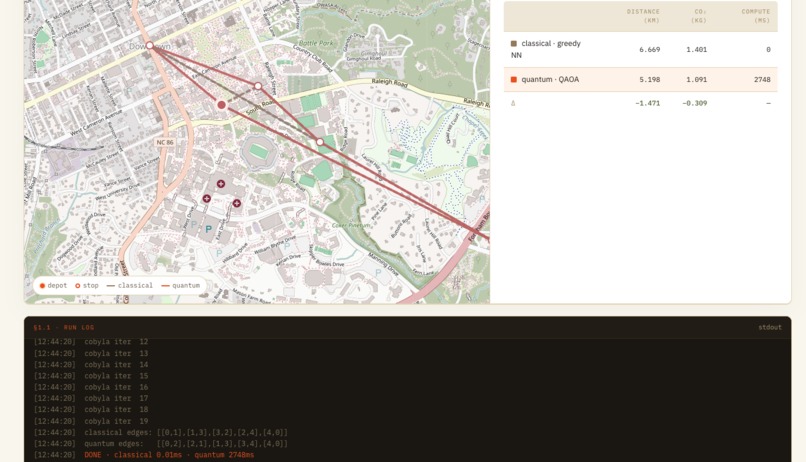Click the stadium field on the map
This screenshot has width=806, height=462.
(x=259, y=152)
